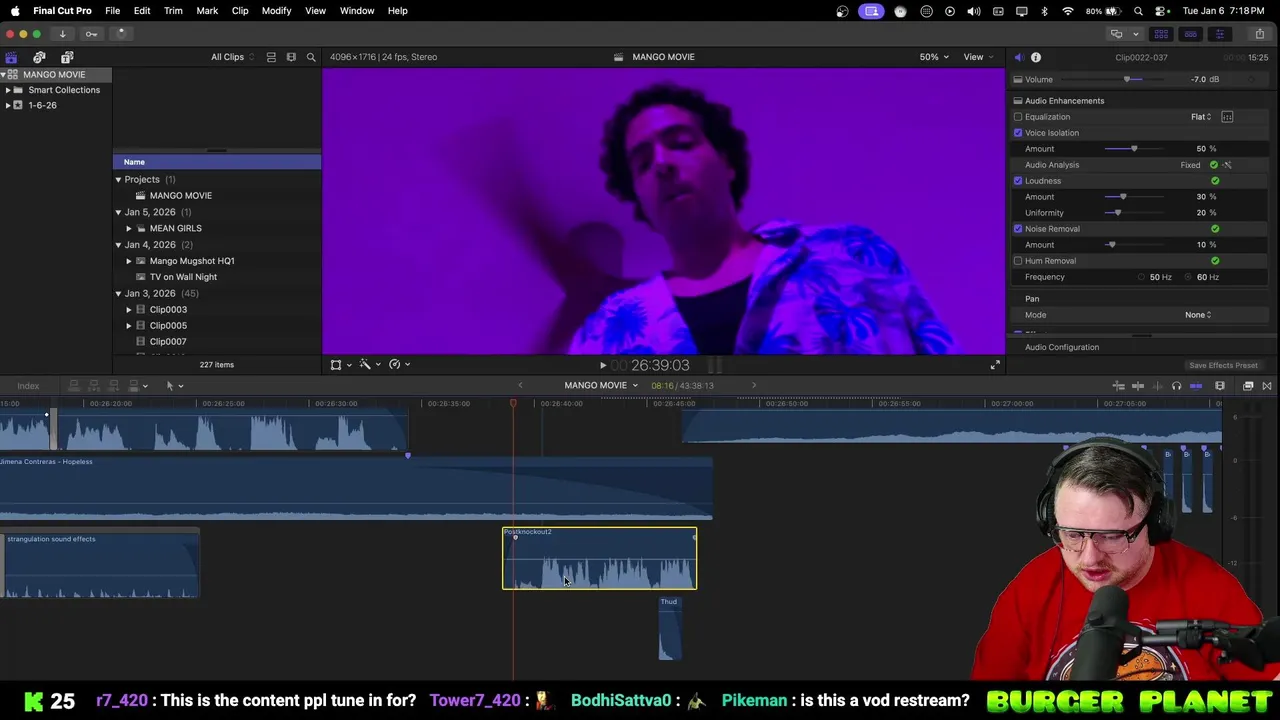1280x720 pixels.
Task: Collapse the Projects group triangle
Action: [x=118, y=180]
